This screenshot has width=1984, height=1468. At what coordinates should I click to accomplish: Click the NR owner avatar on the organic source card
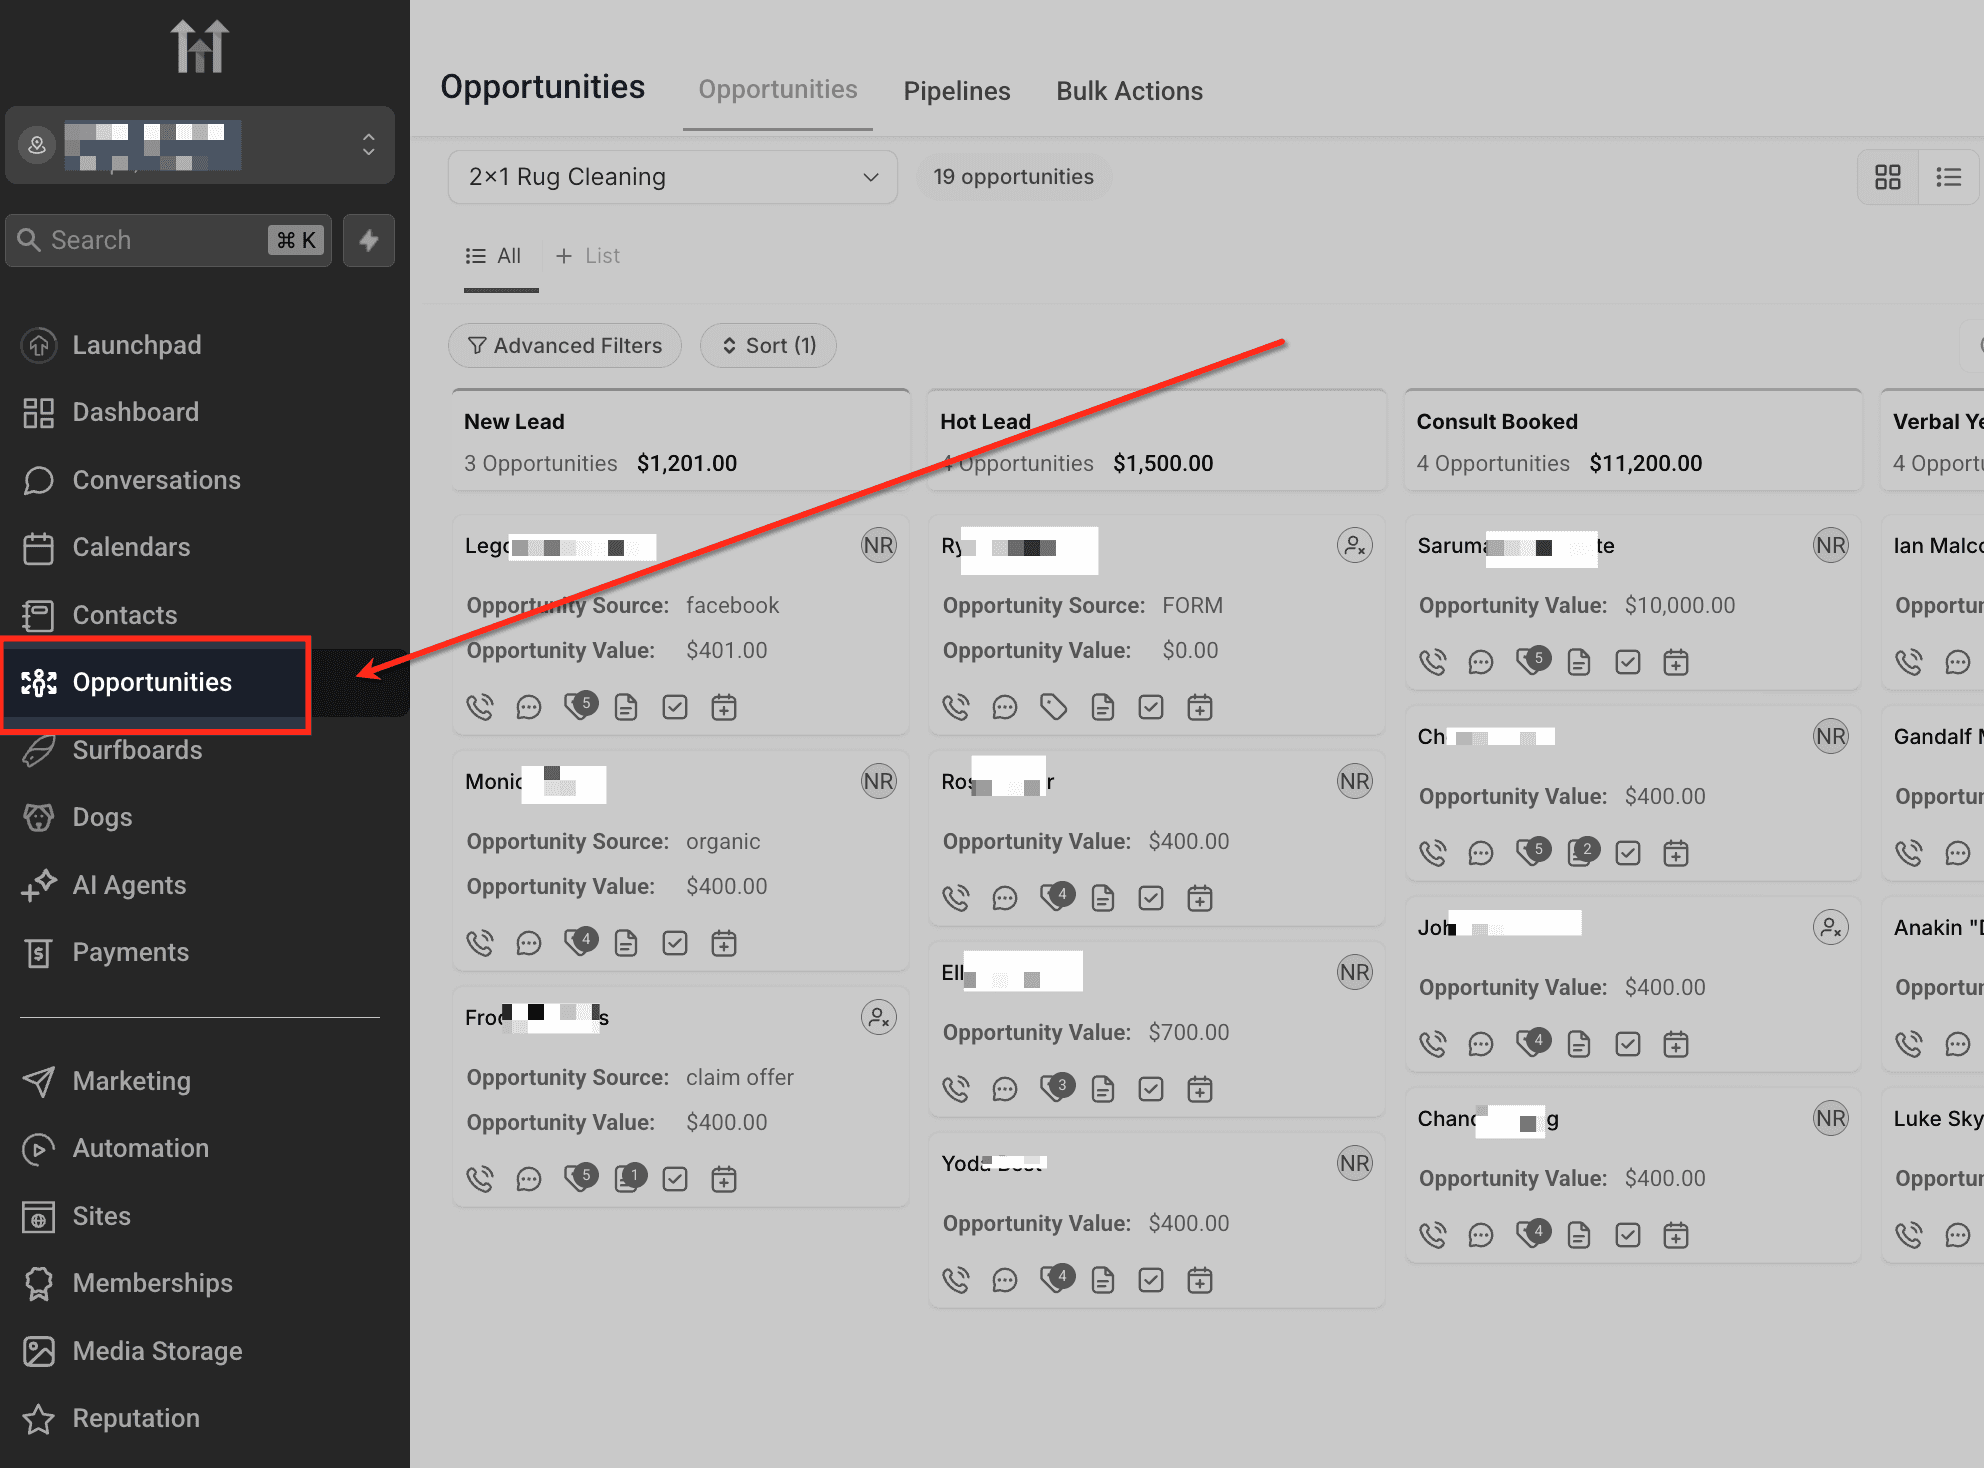879,781
